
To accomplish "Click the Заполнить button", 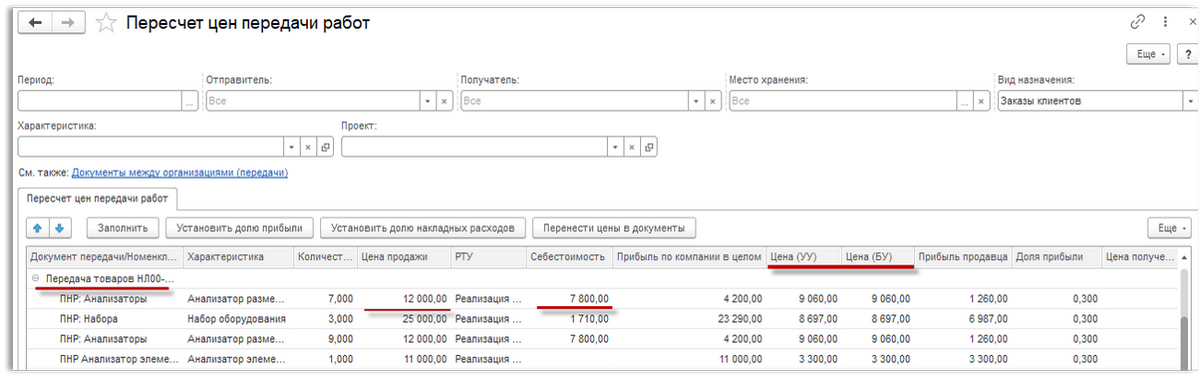I will (x=123, y=228).
